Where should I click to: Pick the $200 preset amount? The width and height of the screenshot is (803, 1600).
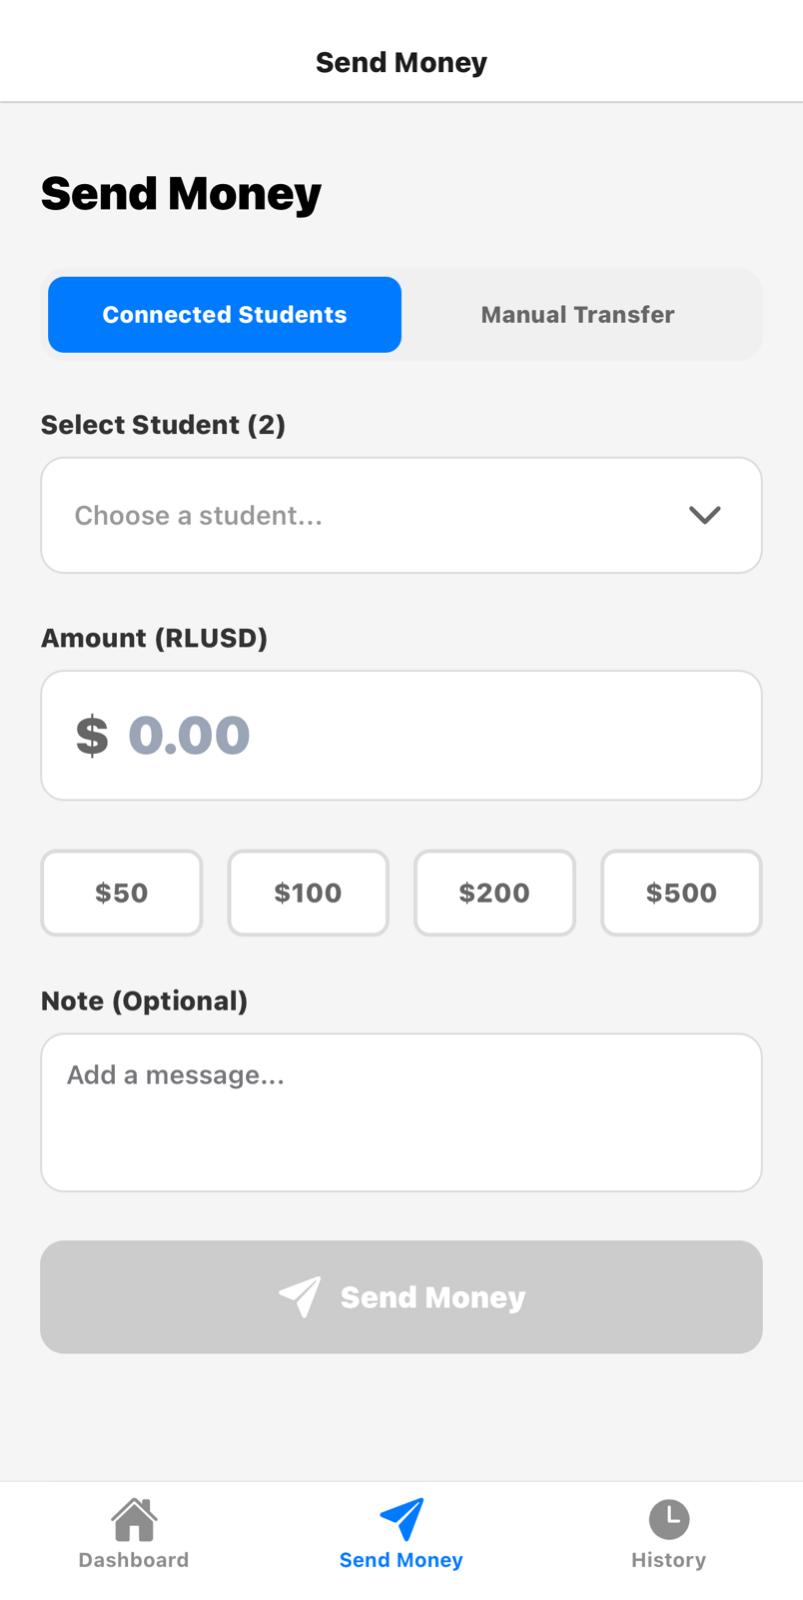494,893
